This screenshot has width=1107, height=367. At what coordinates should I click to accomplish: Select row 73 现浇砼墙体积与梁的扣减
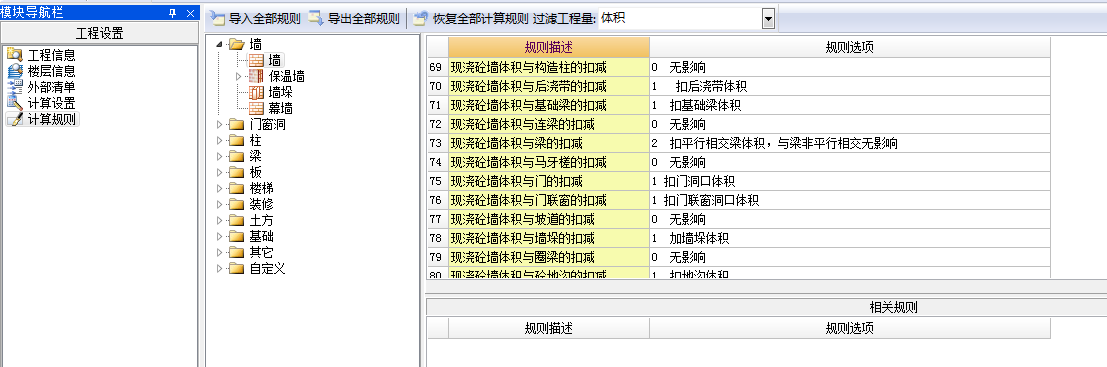[549, 143]
